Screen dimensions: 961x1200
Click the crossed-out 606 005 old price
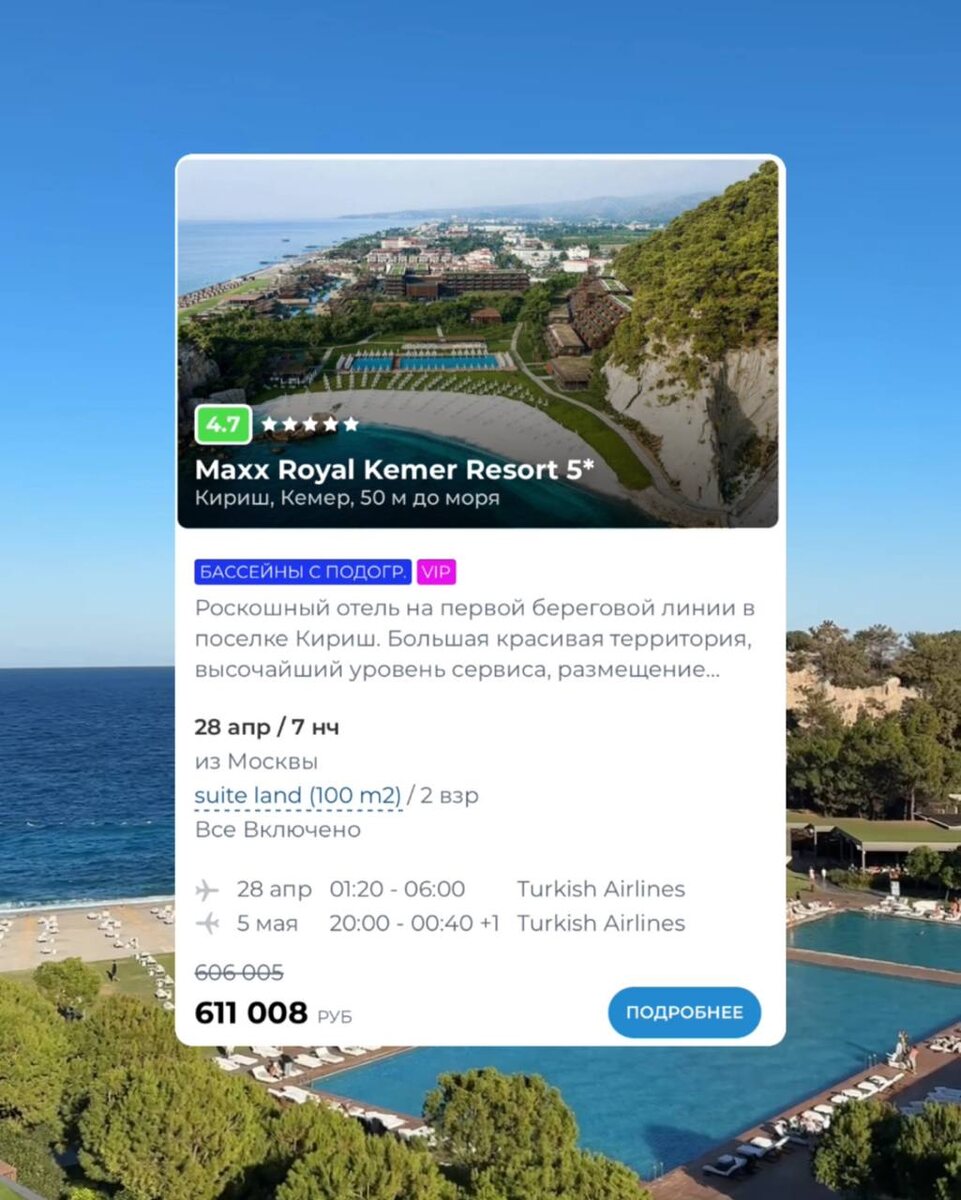click(x=239, y=972)
